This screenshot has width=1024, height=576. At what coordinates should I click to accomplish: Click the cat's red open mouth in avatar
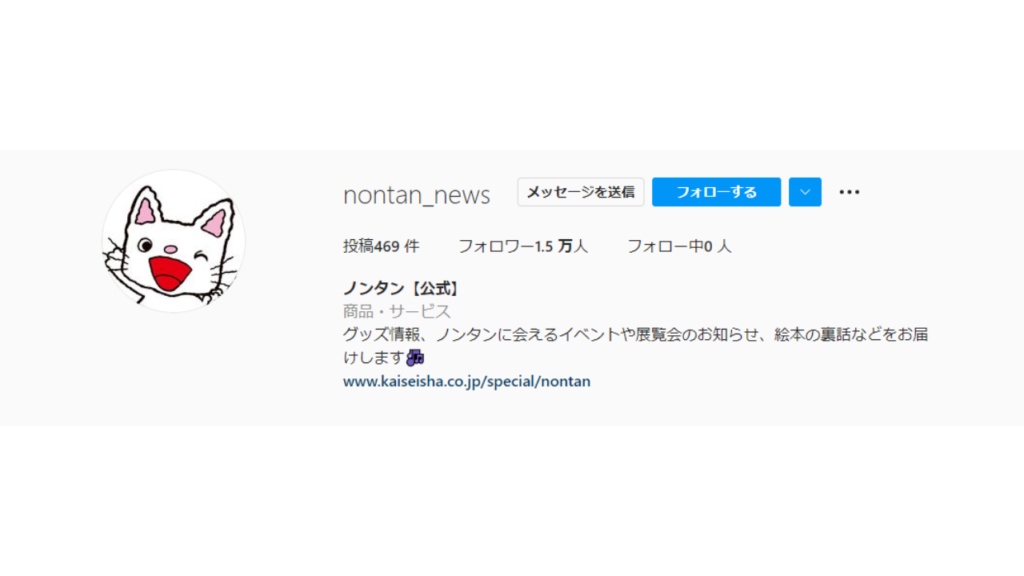(x=169, y=274)
